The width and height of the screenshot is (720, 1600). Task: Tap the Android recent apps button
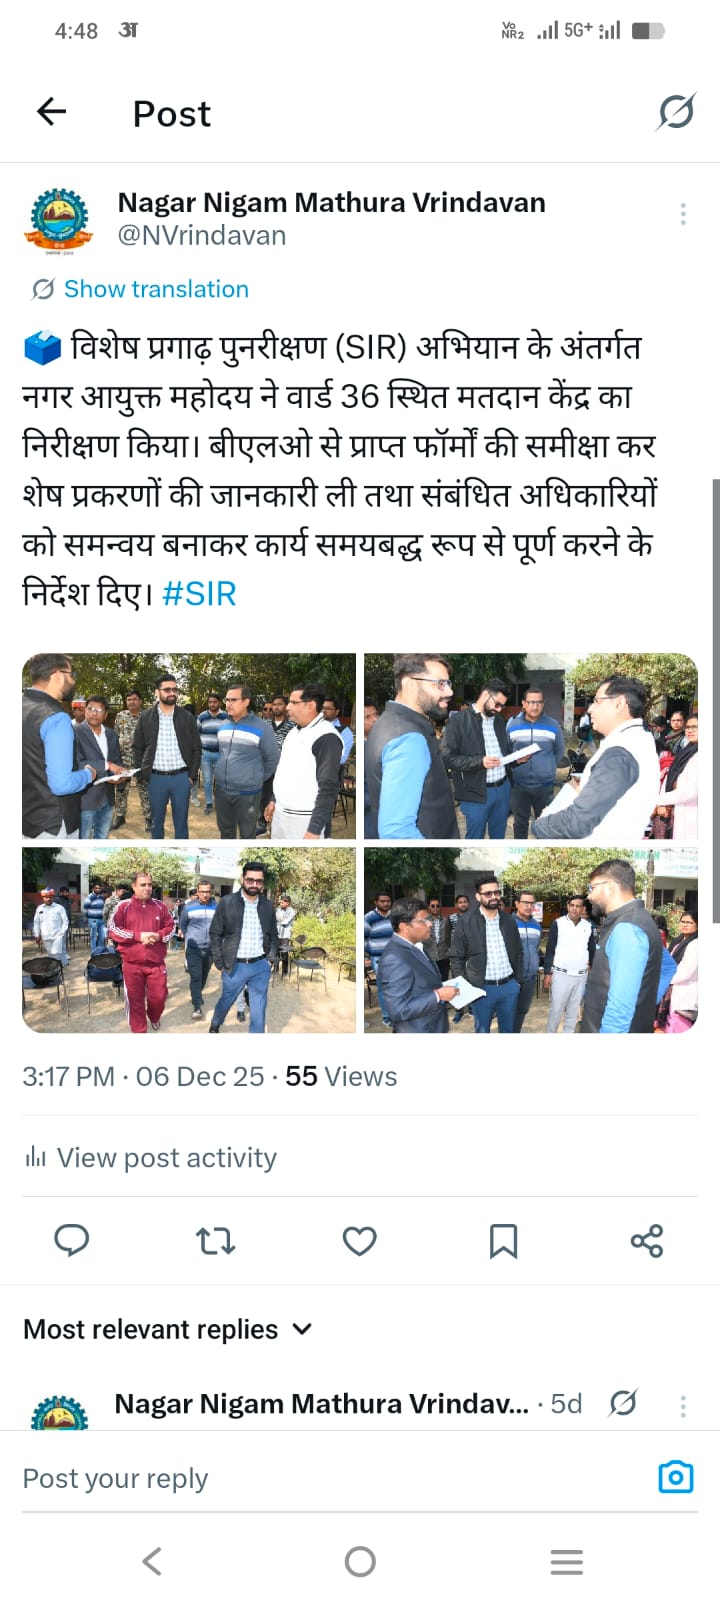(x=567, y=1561)
